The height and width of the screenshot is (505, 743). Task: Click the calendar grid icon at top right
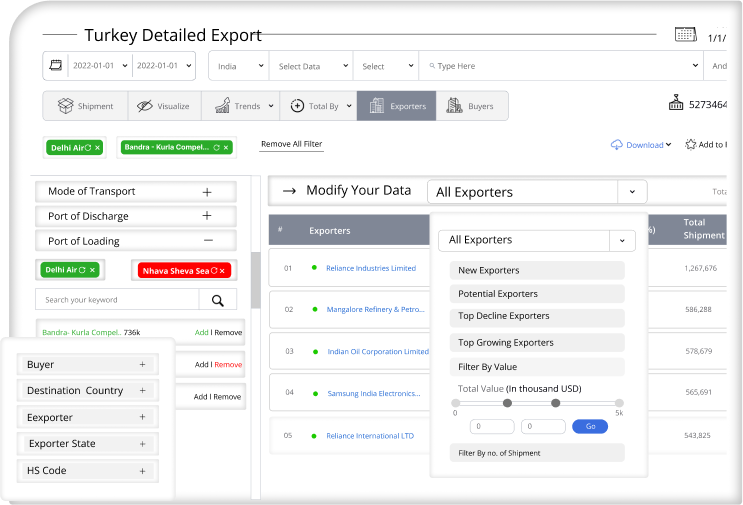685,35
